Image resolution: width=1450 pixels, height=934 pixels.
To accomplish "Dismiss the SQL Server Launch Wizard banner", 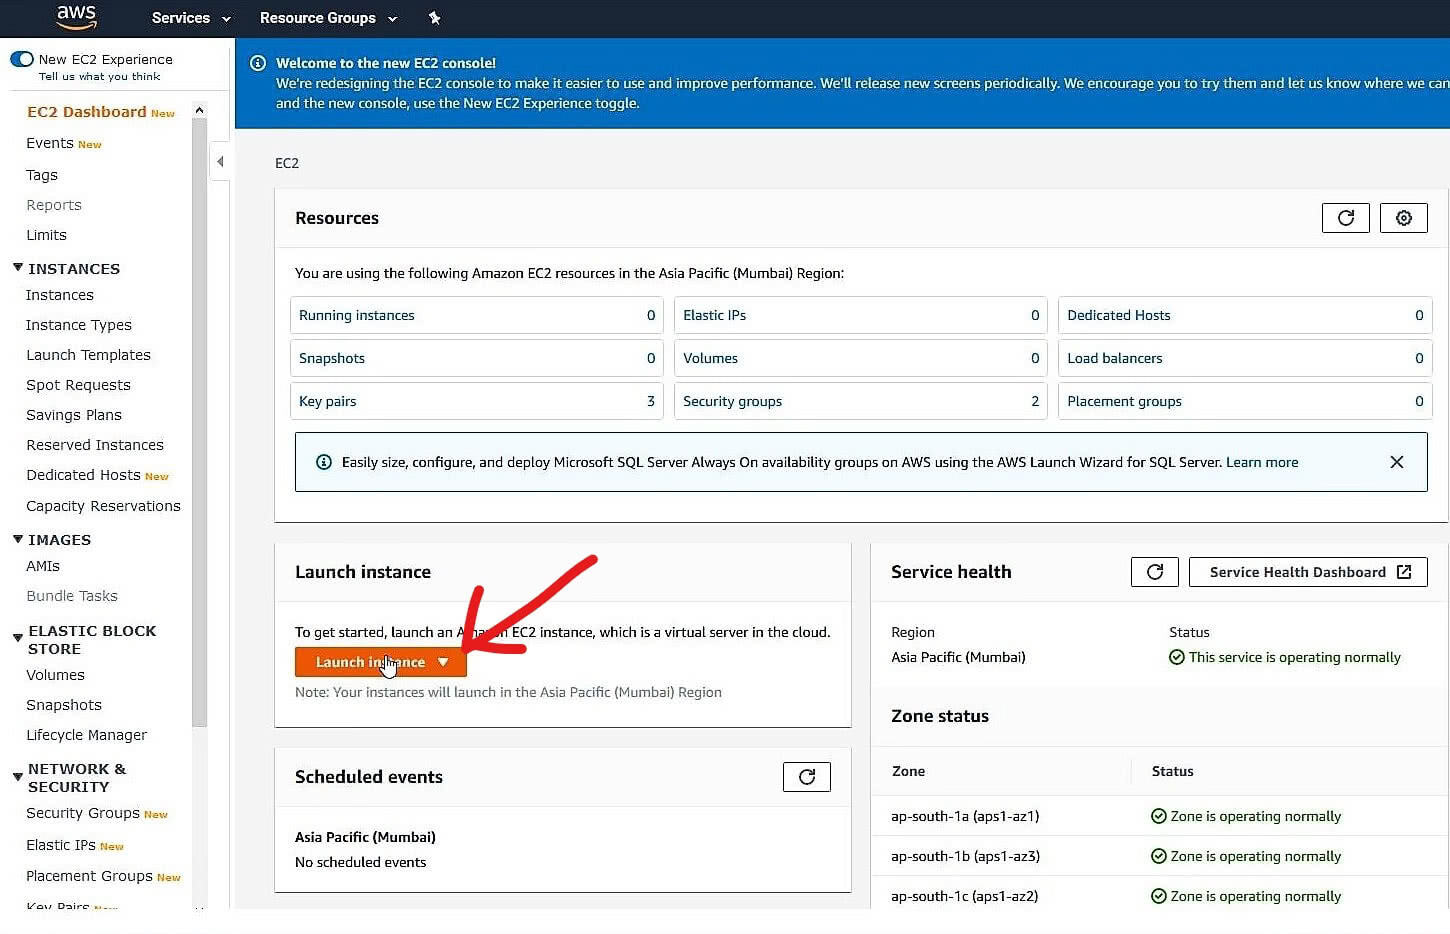I will click(x=1397, y=461).
